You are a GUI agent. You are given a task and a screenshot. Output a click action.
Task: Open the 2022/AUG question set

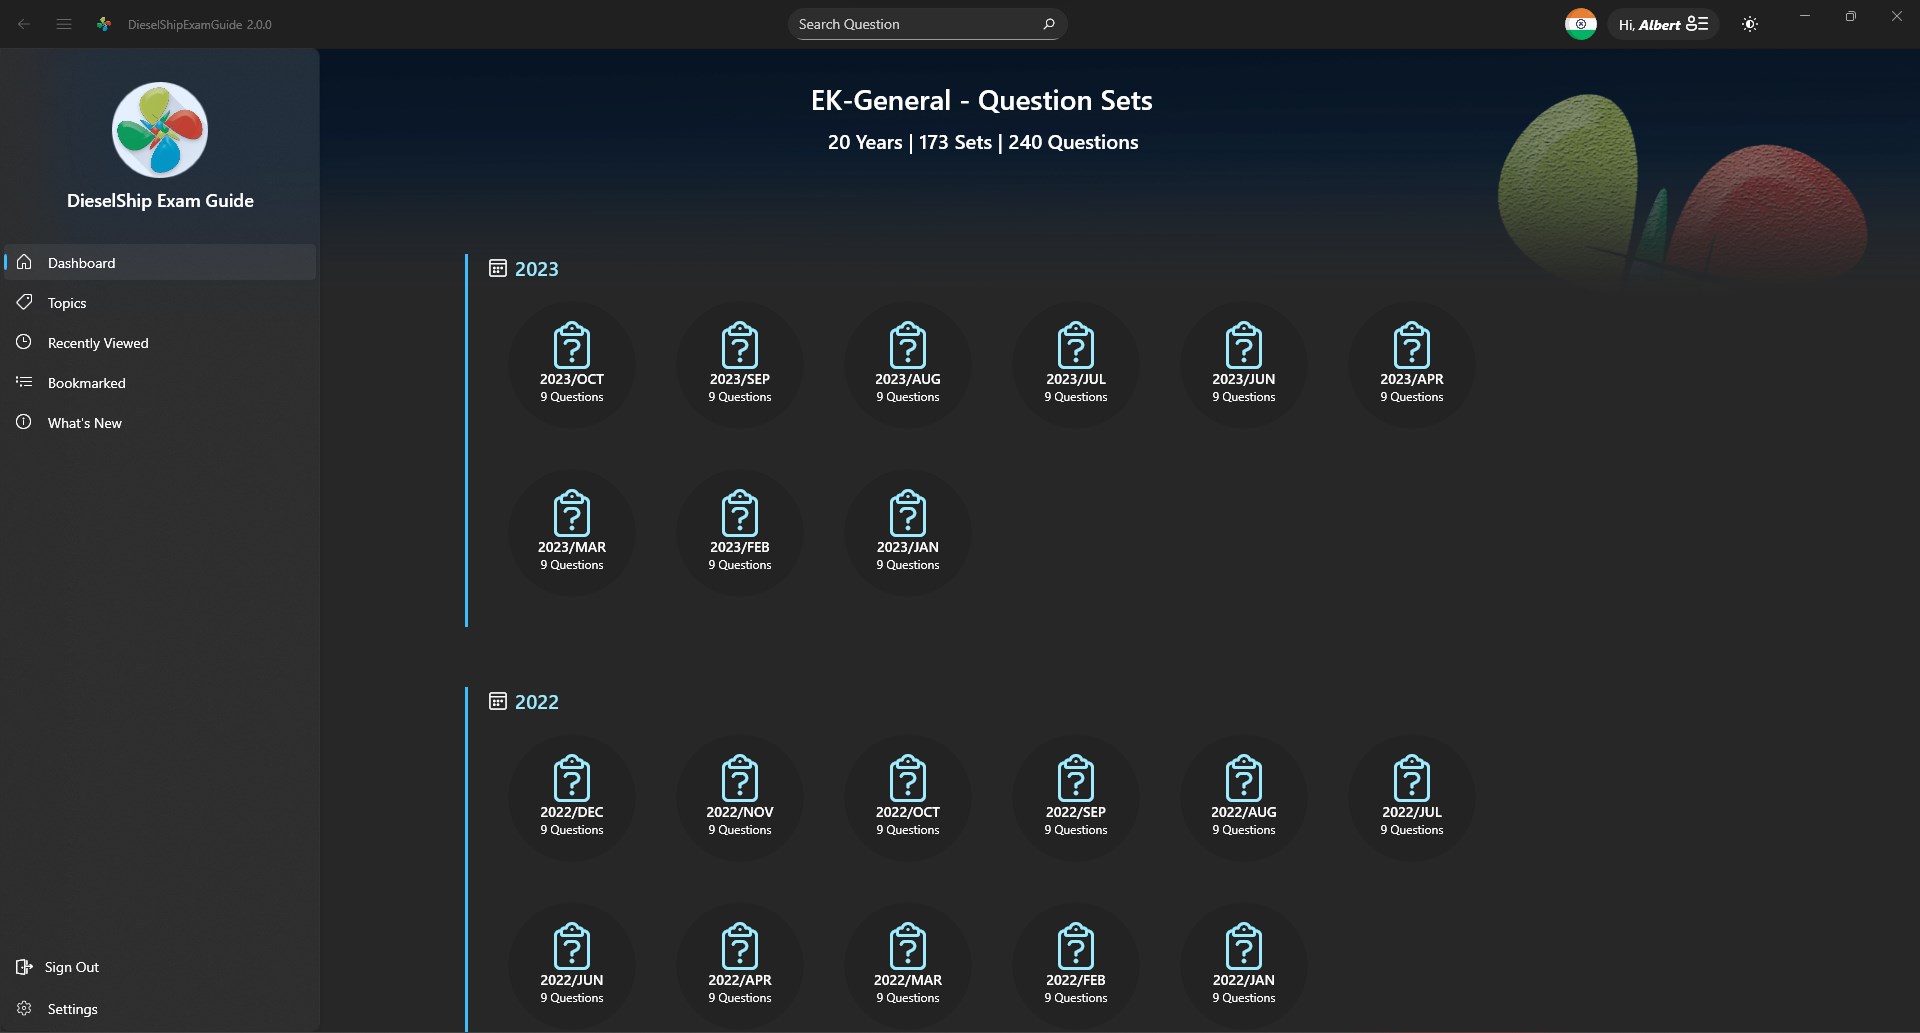pos(1244,798)
